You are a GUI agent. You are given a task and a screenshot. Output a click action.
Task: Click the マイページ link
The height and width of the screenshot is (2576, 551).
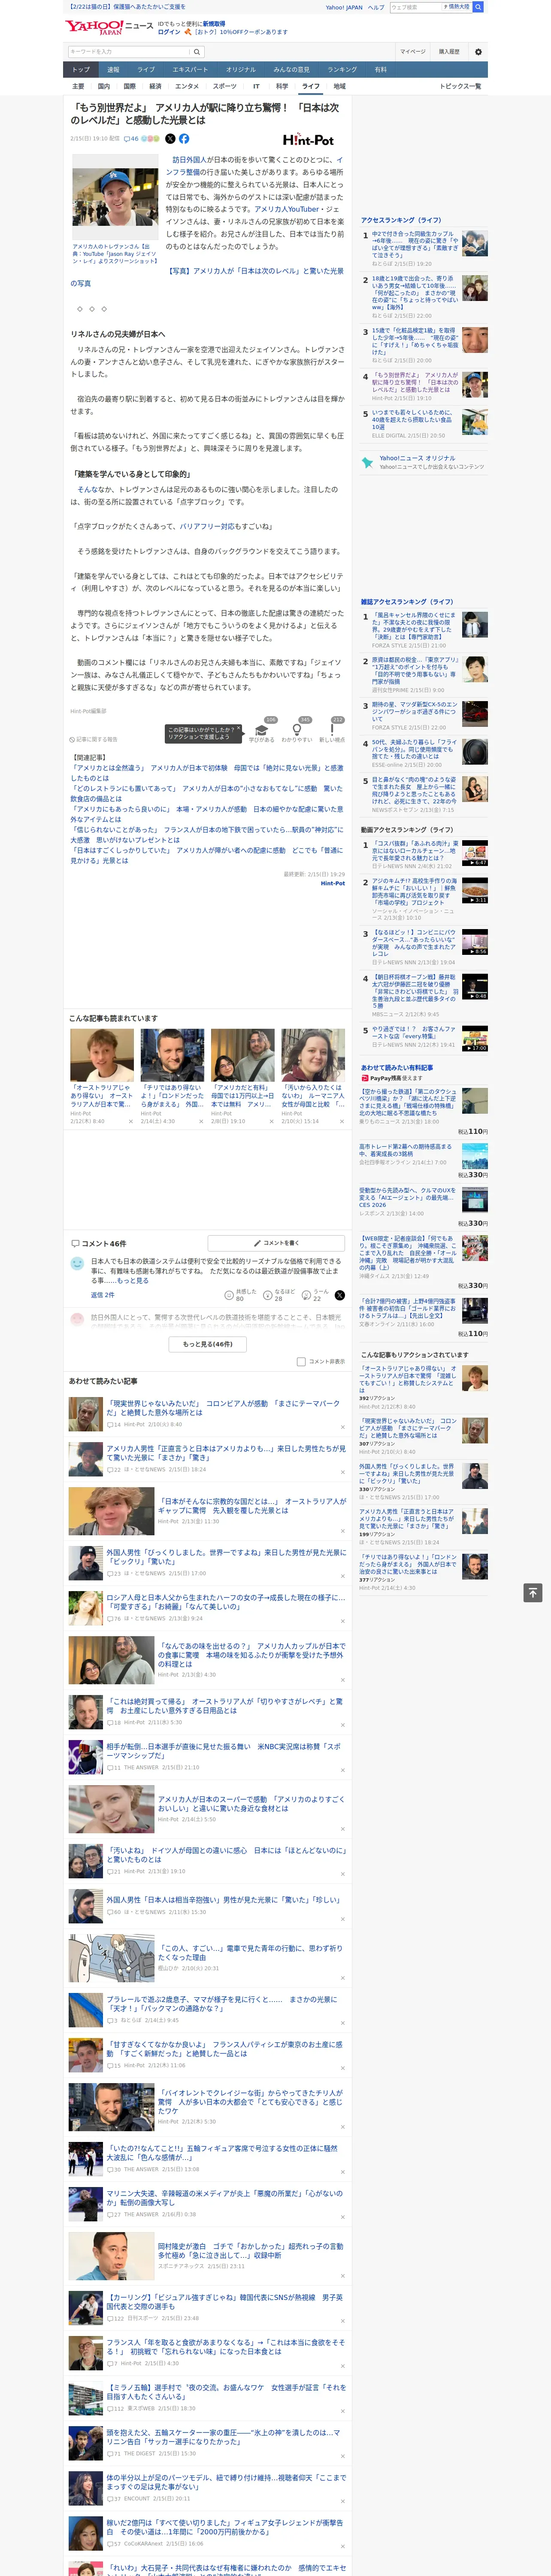point(412,52)
